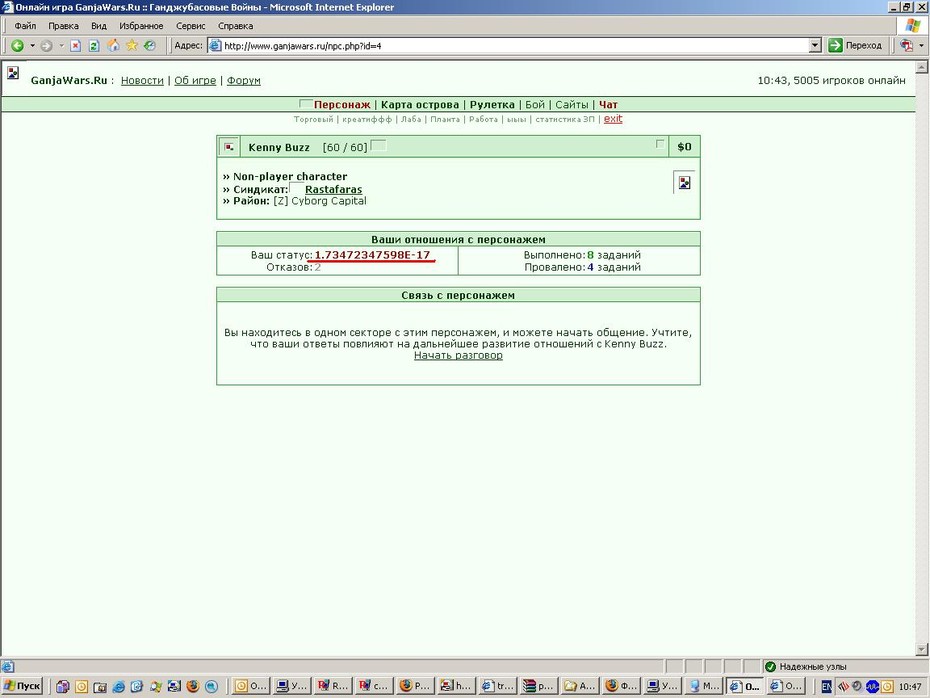Stop page loading with red X icon
930x698 pixels.
(x=75, y=46)
